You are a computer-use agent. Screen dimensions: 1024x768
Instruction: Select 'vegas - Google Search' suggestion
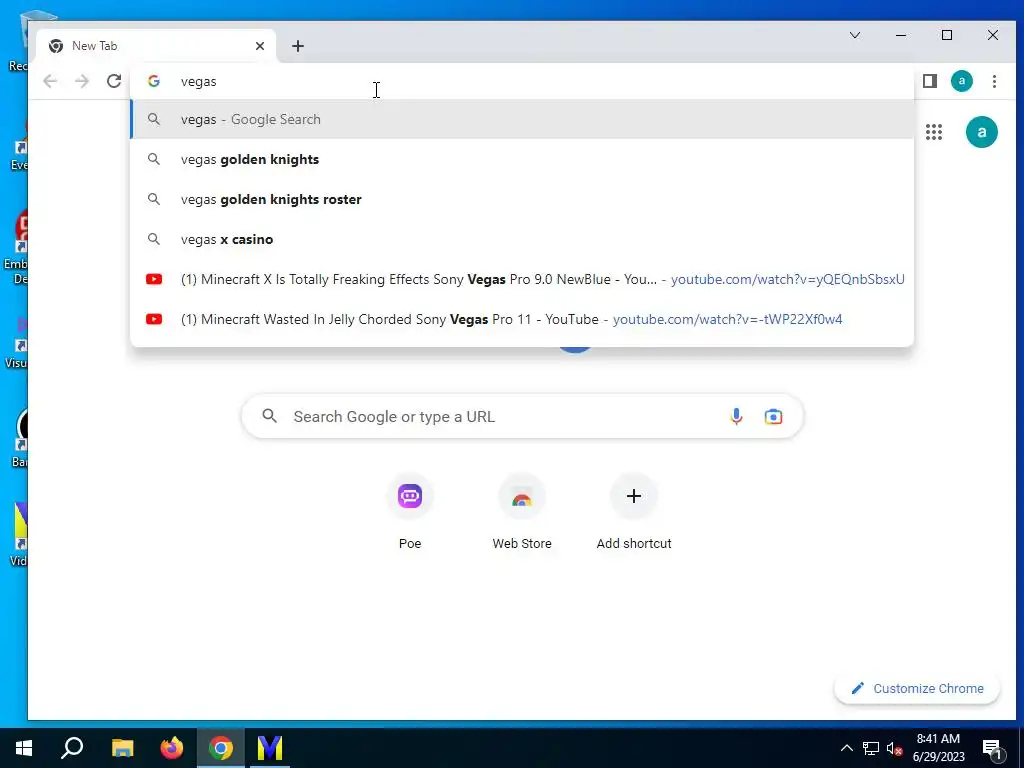522,120
